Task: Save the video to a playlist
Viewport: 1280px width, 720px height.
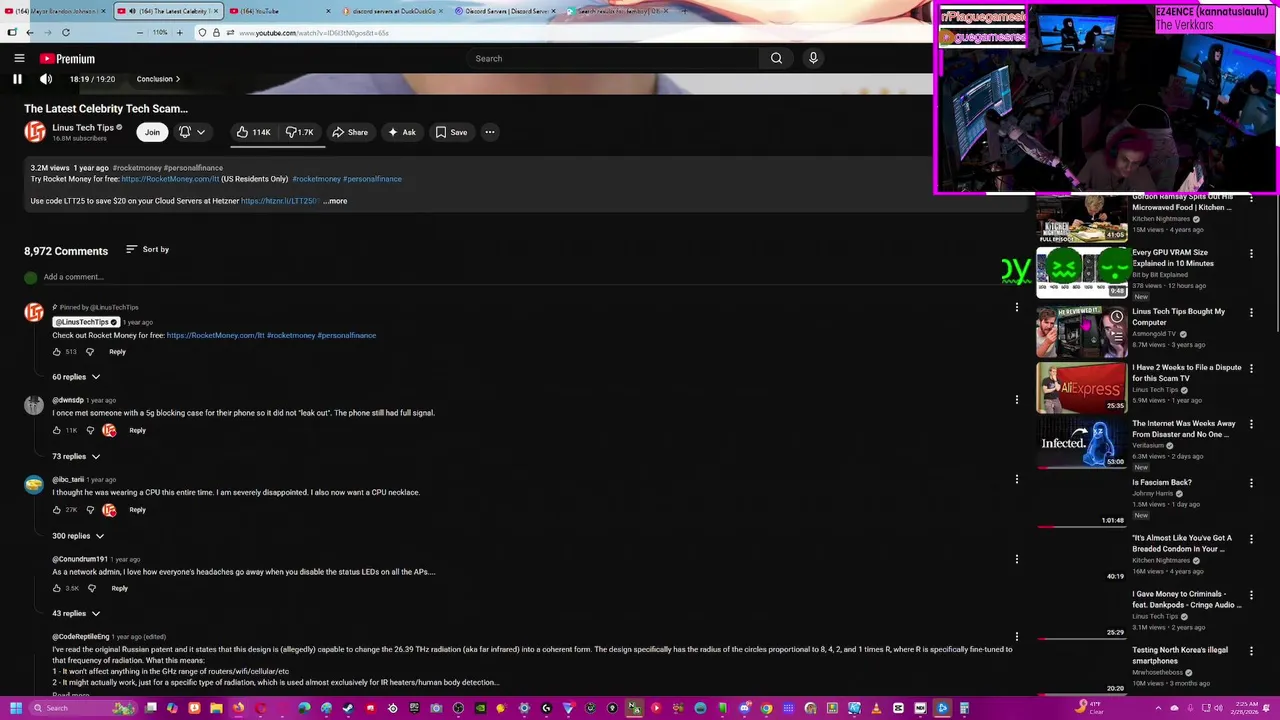Action: point(451,132)
